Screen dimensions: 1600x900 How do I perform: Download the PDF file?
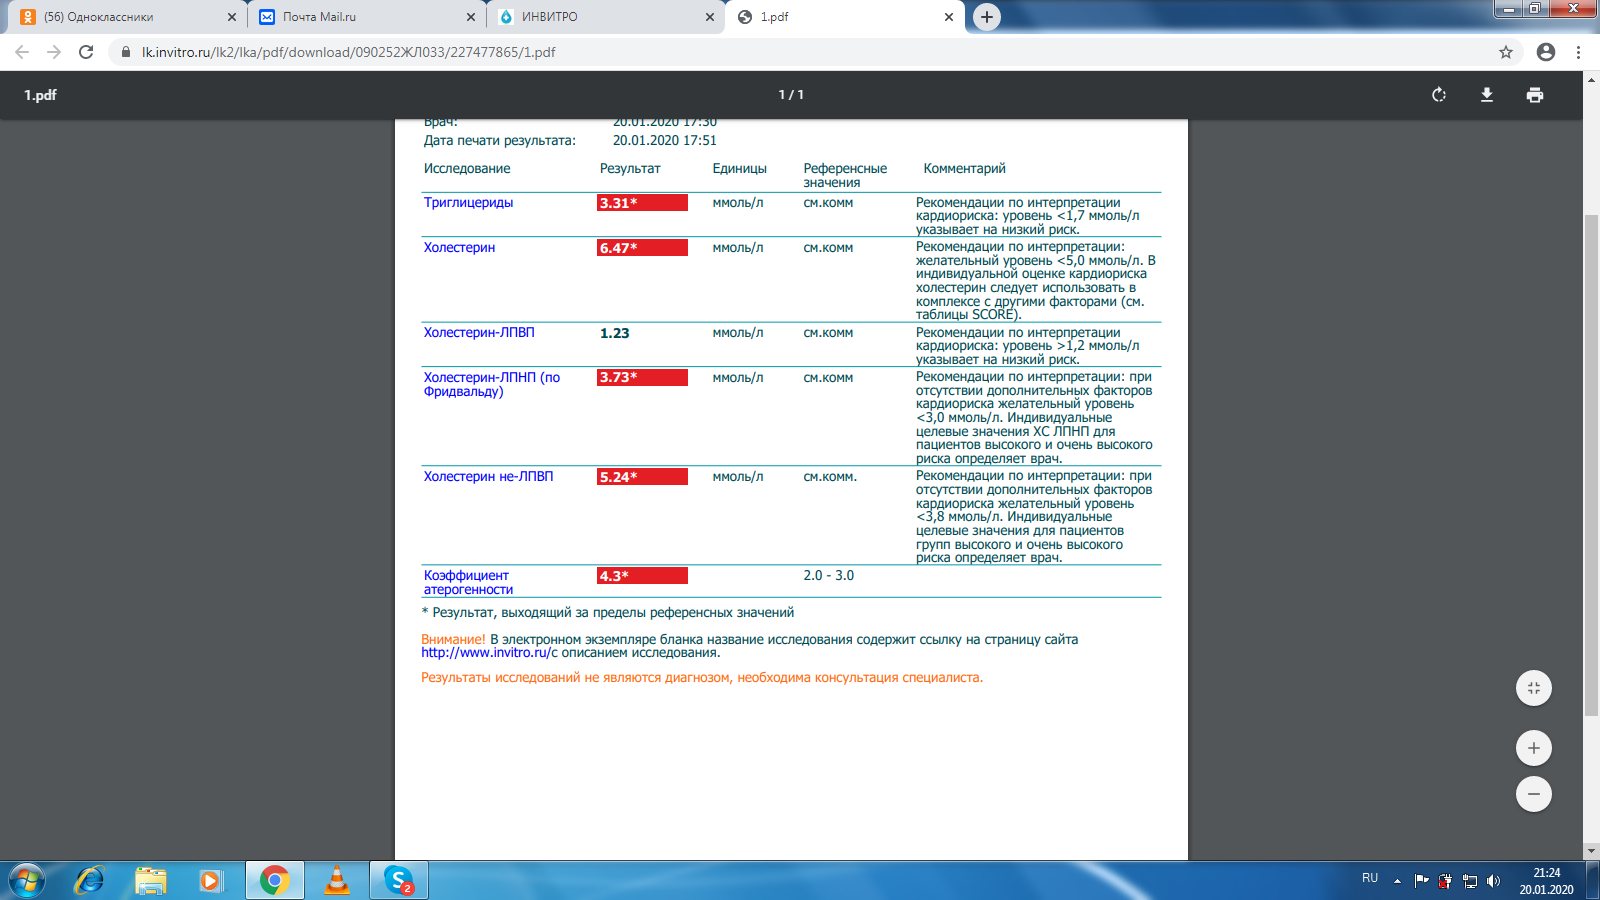(1487, 95)
